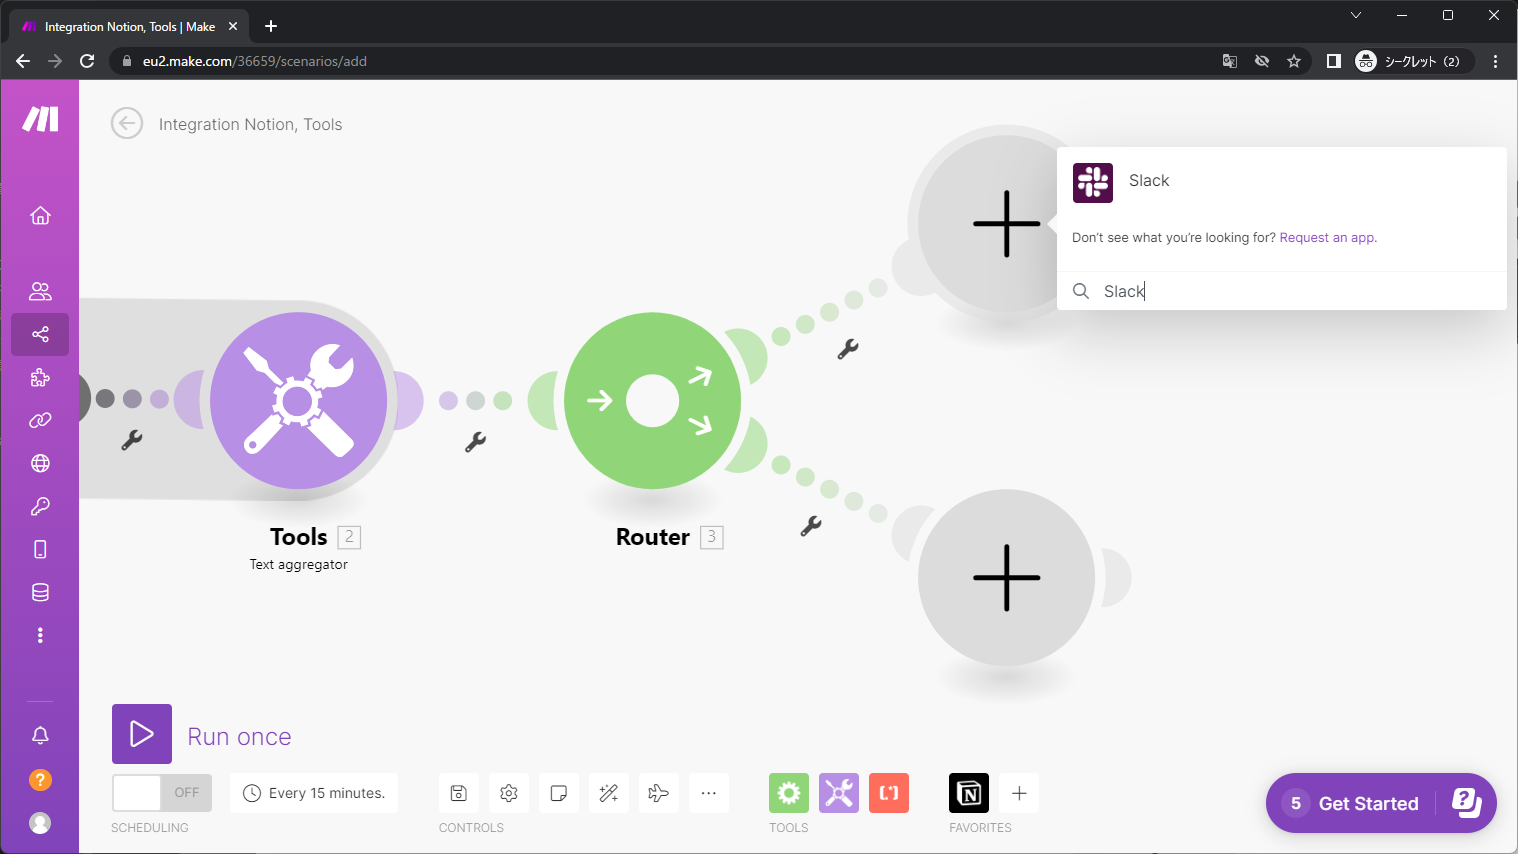Expand the sidebar More three-dot menu
The width and height of the screenshot is (1518, 854).
click(40, 635)
